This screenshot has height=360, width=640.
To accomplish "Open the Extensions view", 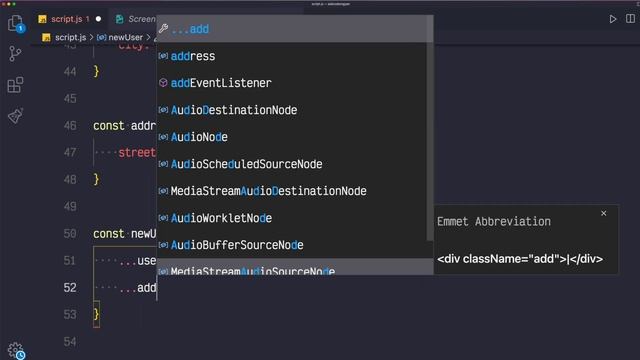I will tap(15, 85).
